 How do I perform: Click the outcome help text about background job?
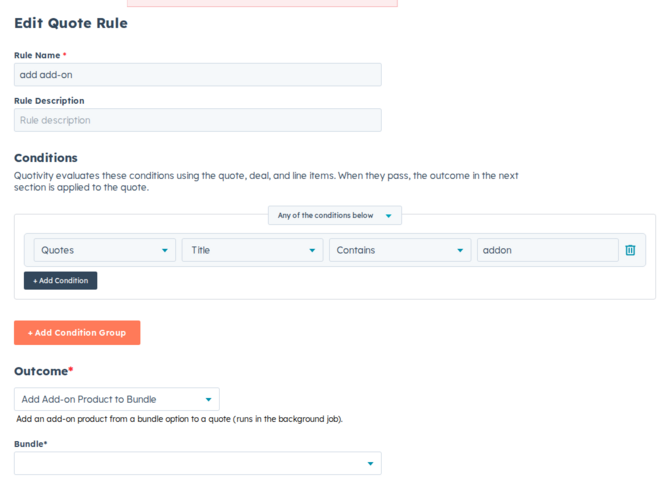(179, 419)
